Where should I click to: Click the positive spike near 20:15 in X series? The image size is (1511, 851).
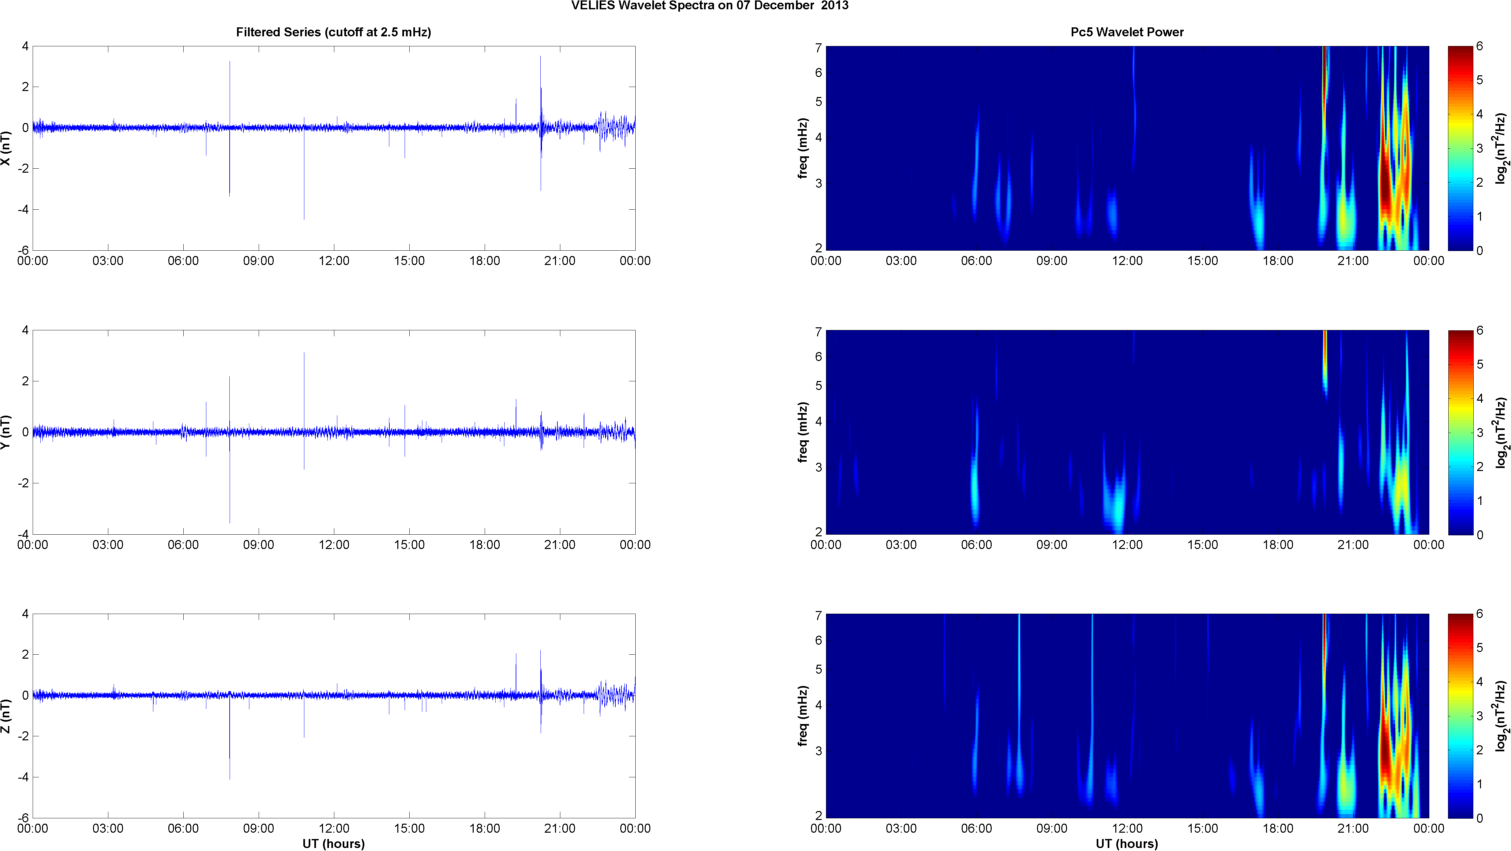(541, 90)
